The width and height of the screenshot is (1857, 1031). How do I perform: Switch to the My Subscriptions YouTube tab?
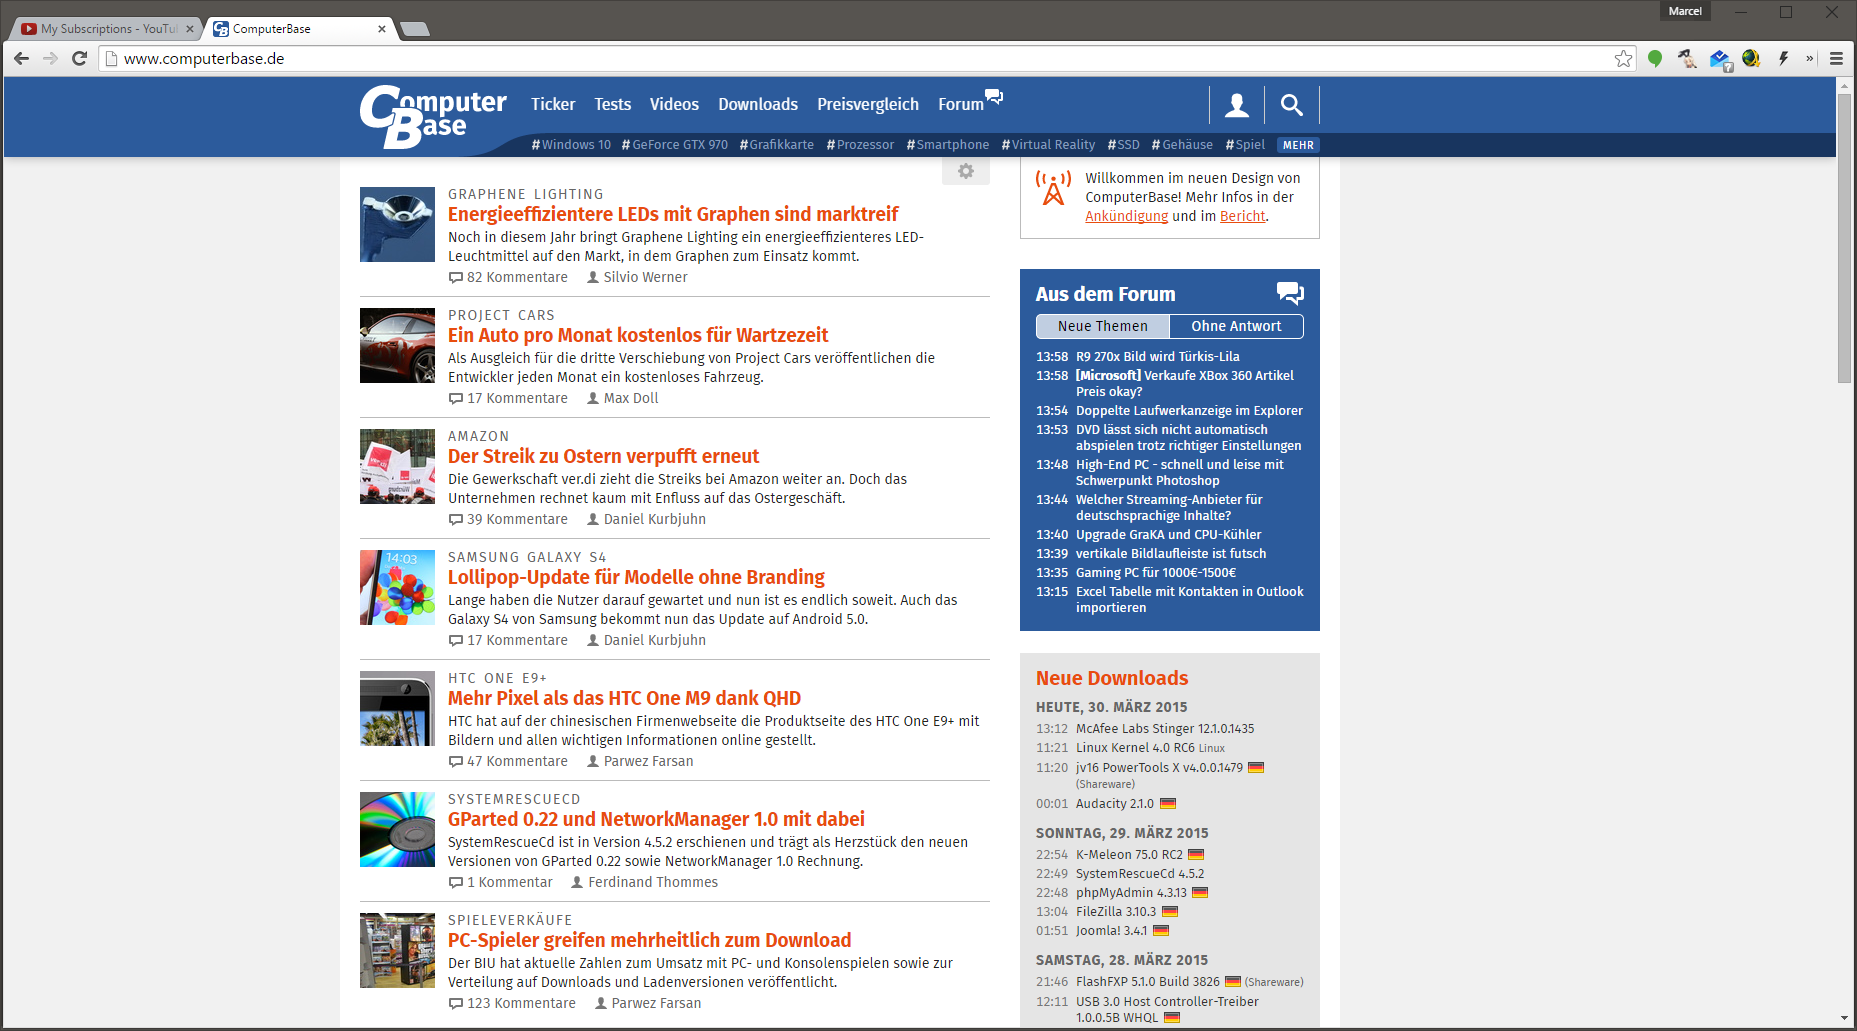click(107, 29)
